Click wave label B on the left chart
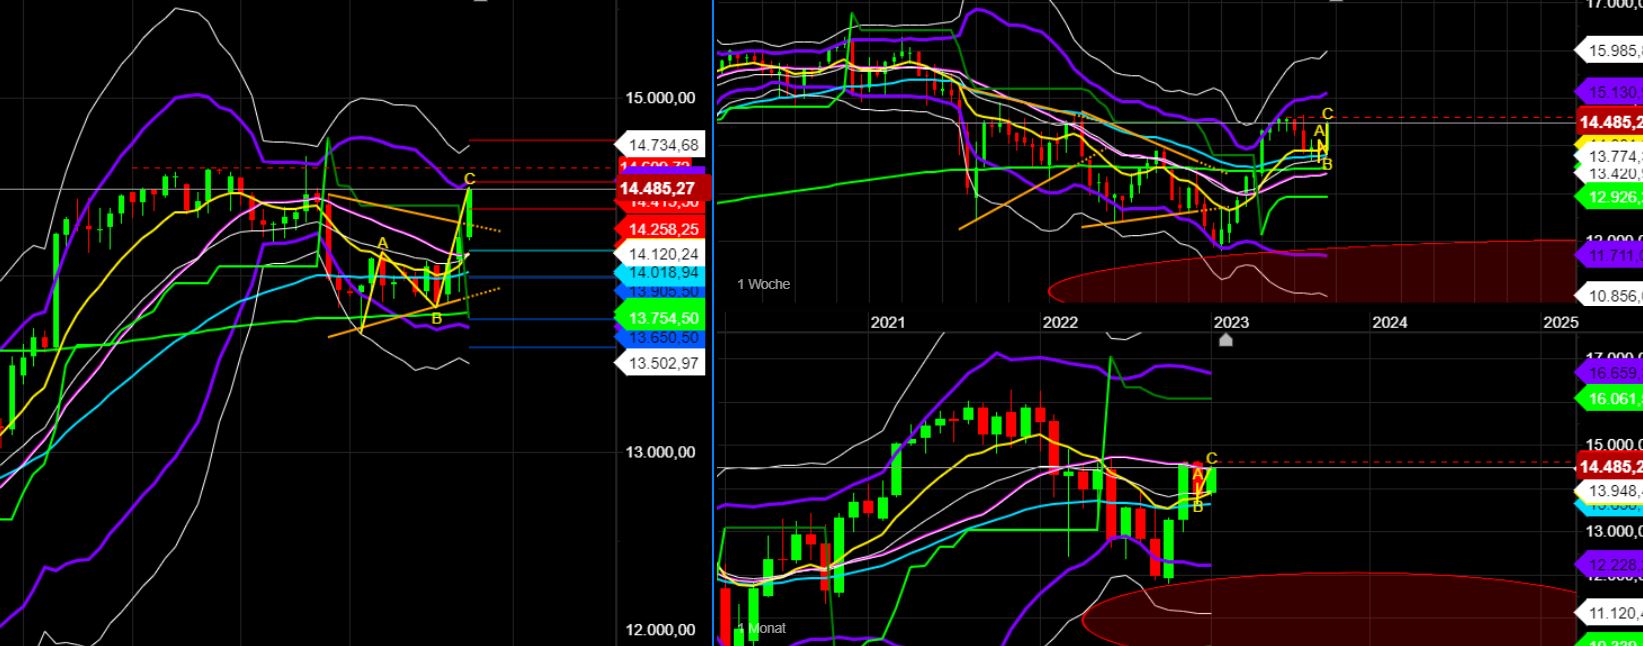1643x646 pixels. (x=436, y=319)
